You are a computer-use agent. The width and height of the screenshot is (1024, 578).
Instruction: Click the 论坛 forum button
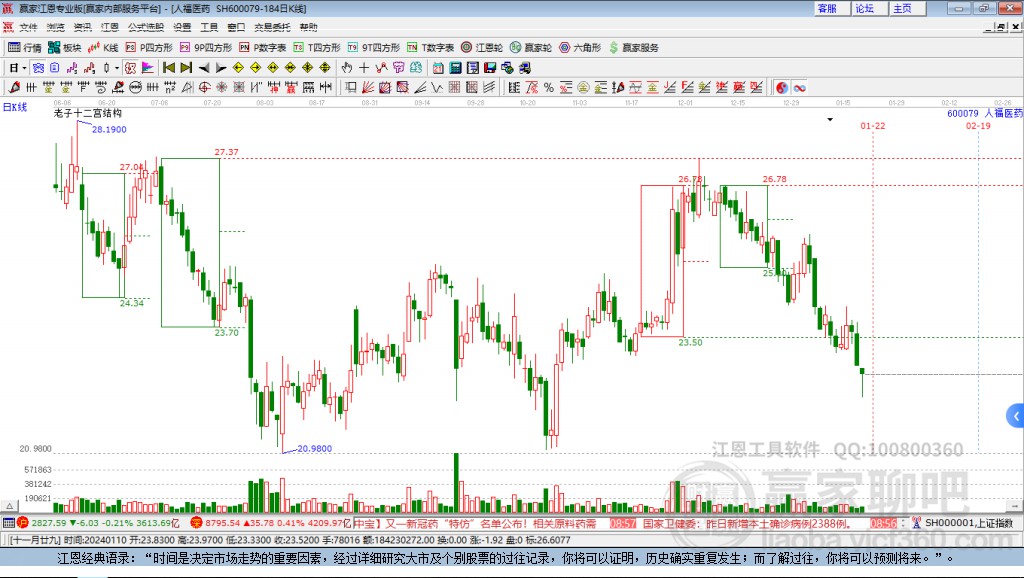pyautogui.click(x=865, y=8)
